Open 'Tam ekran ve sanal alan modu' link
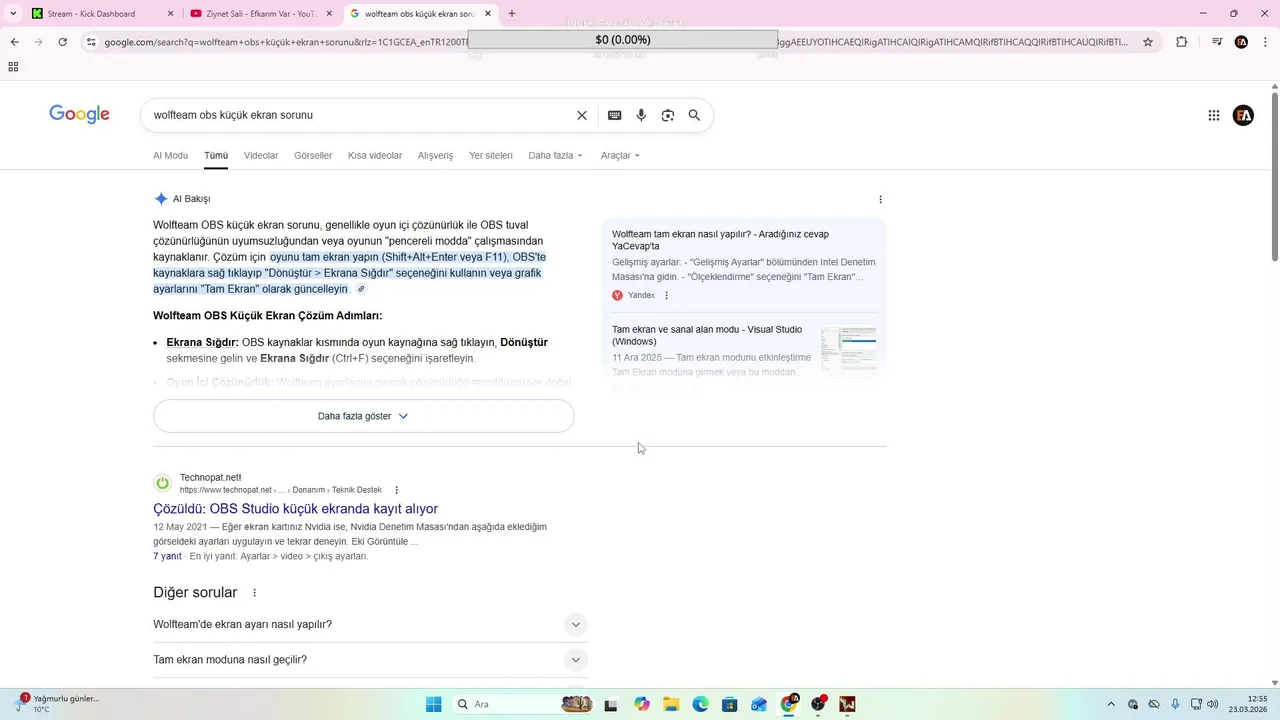1280x720 pixels. point(707,335)
